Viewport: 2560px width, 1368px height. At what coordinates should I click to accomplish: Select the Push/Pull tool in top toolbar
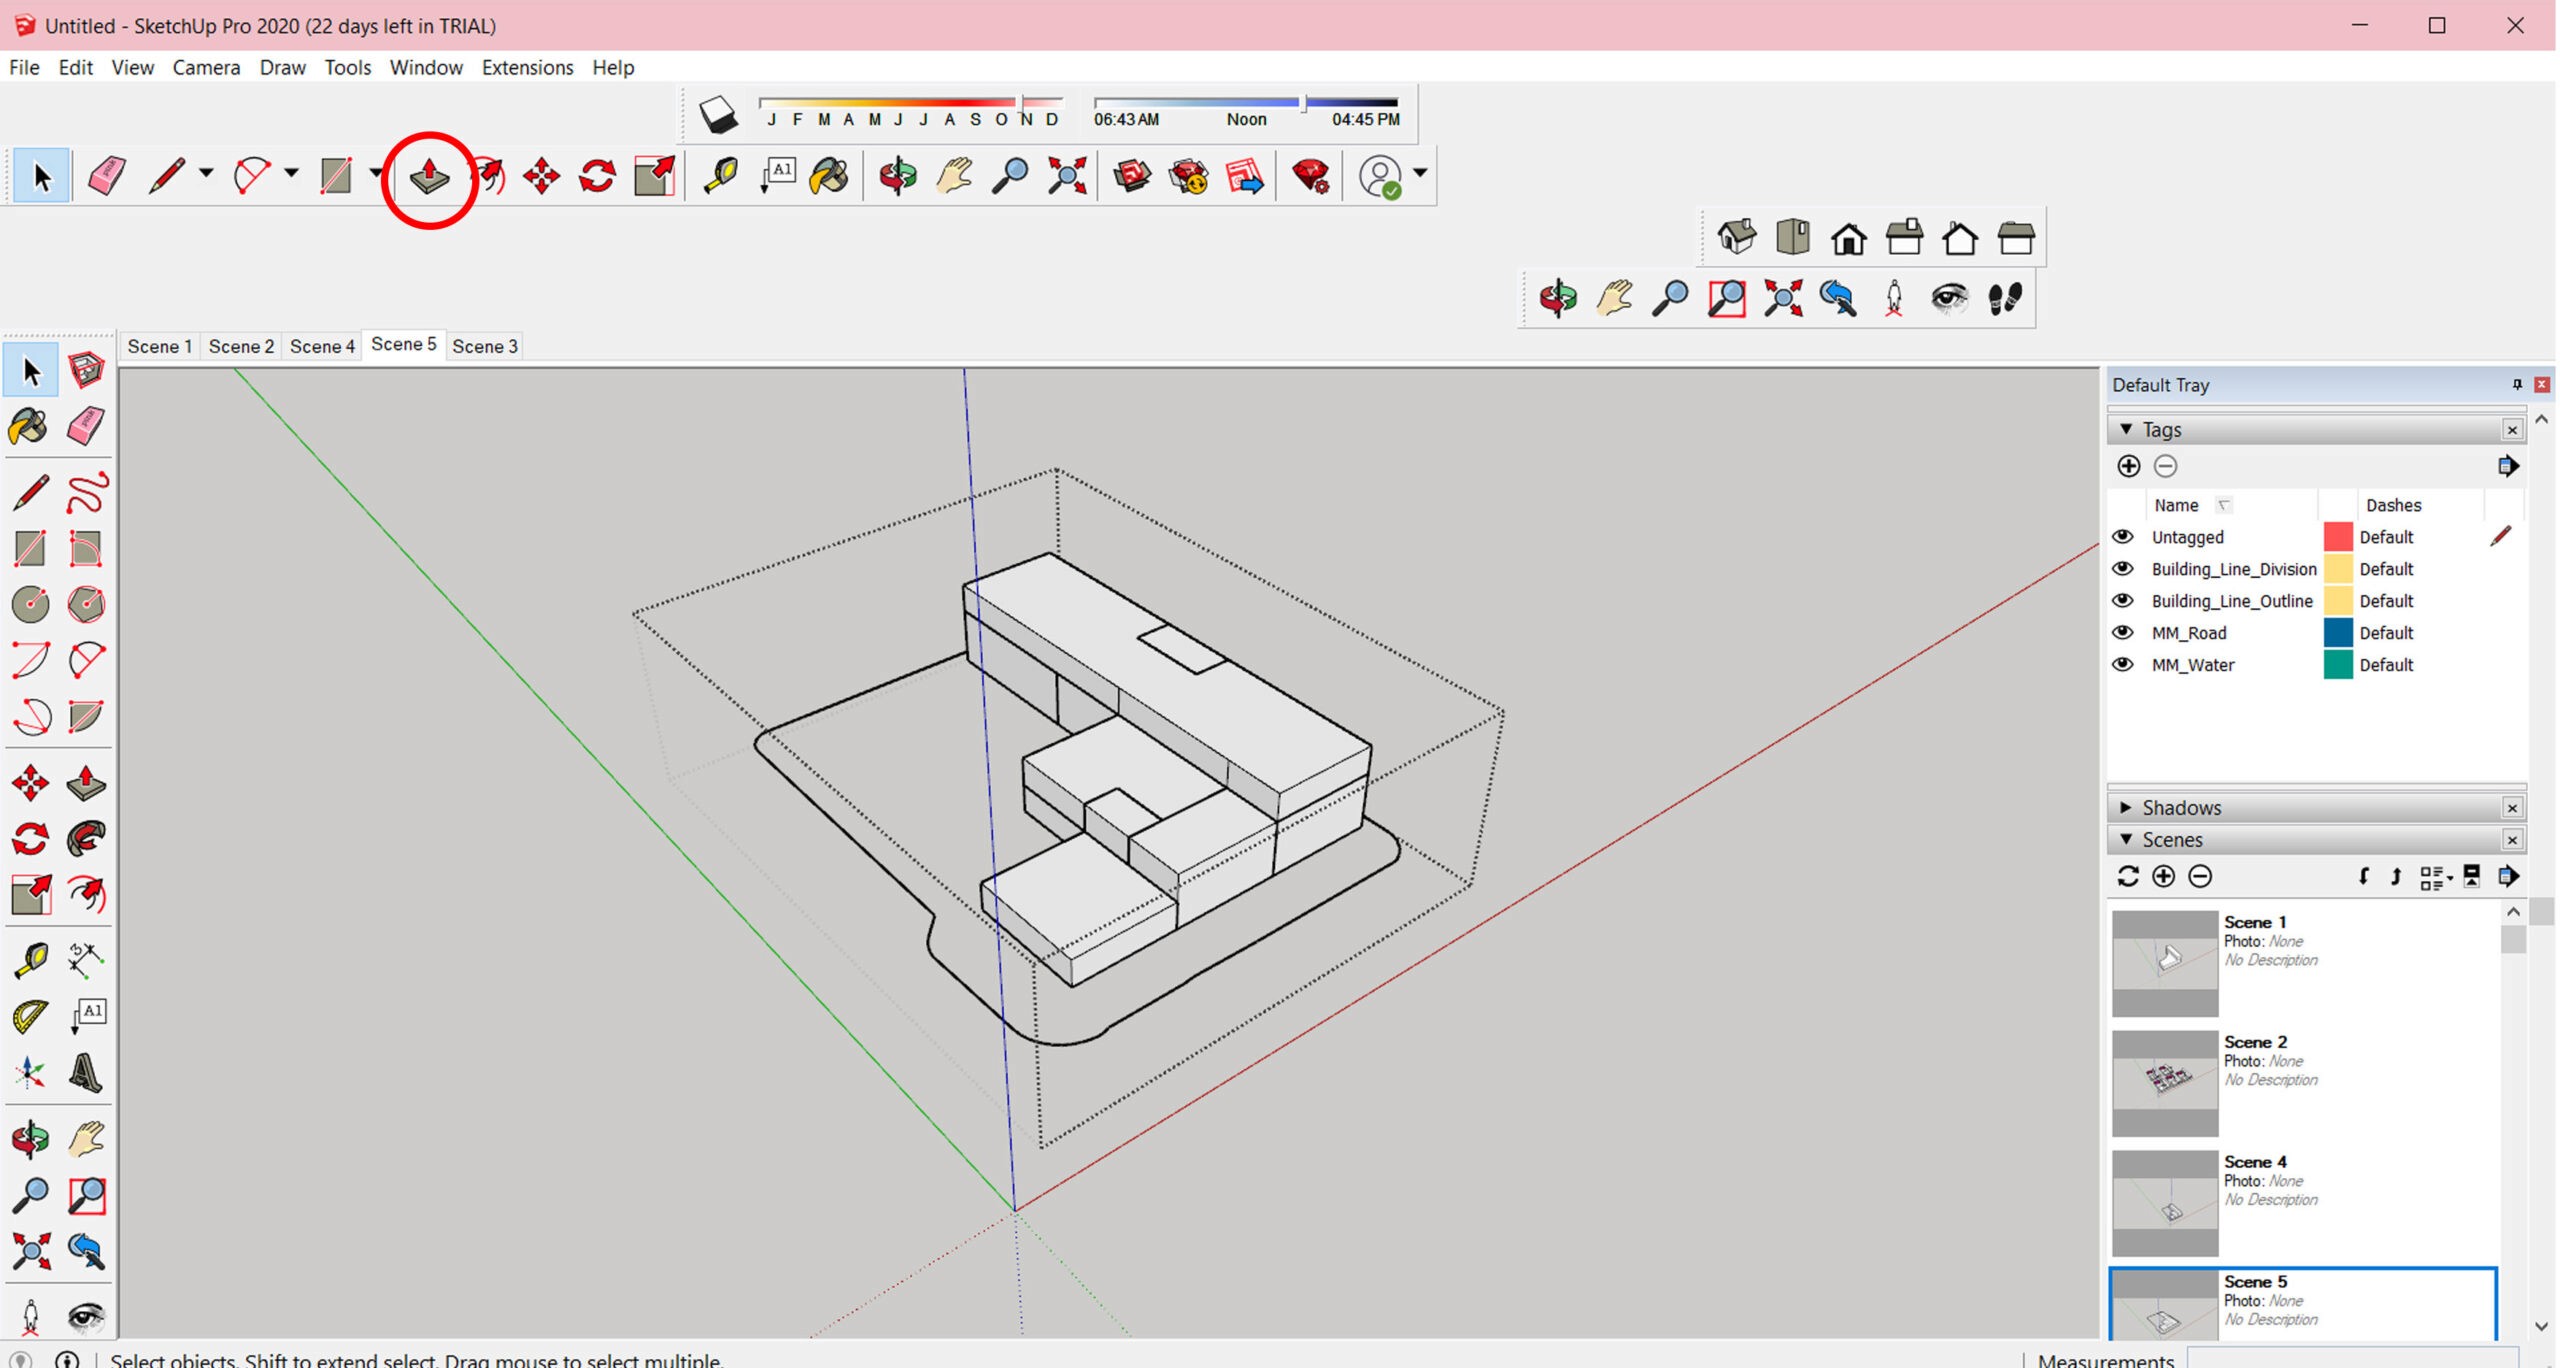(429, 176)
